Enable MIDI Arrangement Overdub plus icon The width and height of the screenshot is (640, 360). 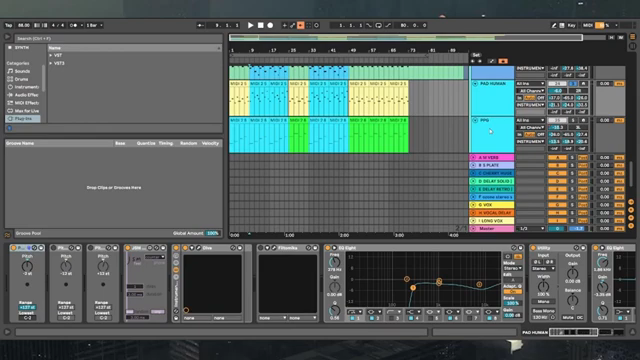[284, 25]
